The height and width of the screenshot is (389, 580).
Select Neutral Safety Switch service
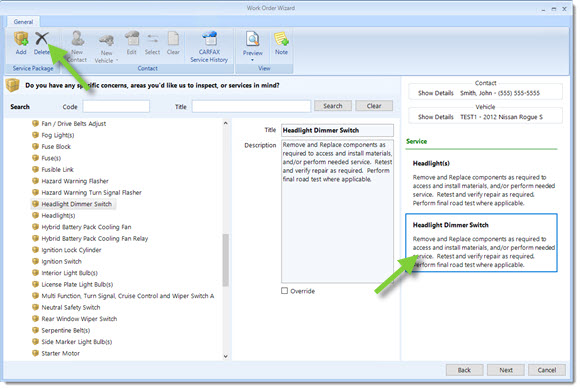coord(66,307)
